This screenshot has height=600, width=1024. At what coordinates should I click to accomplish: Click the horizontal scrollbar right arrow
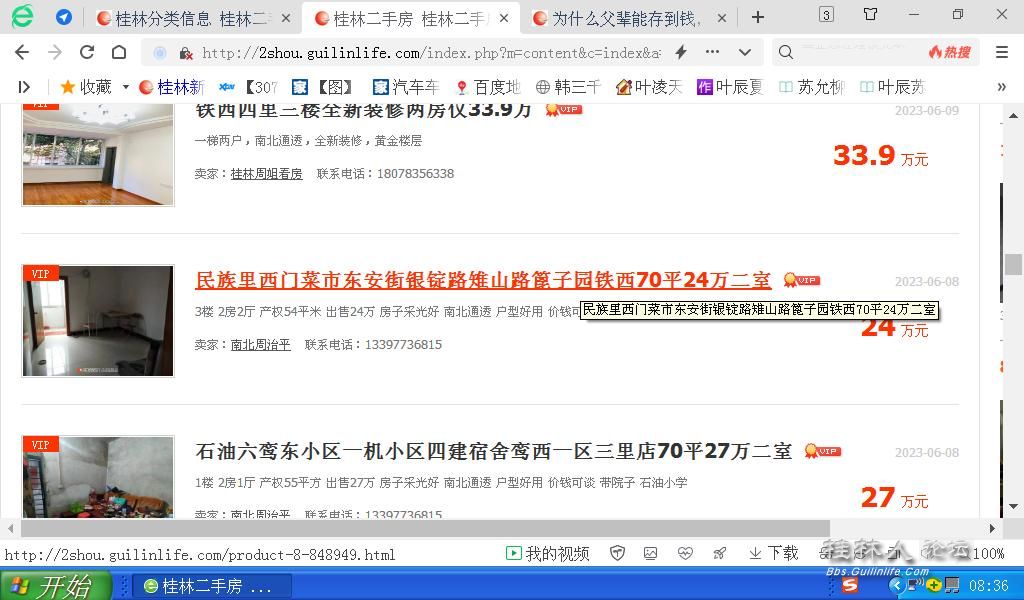click(992, 528)
